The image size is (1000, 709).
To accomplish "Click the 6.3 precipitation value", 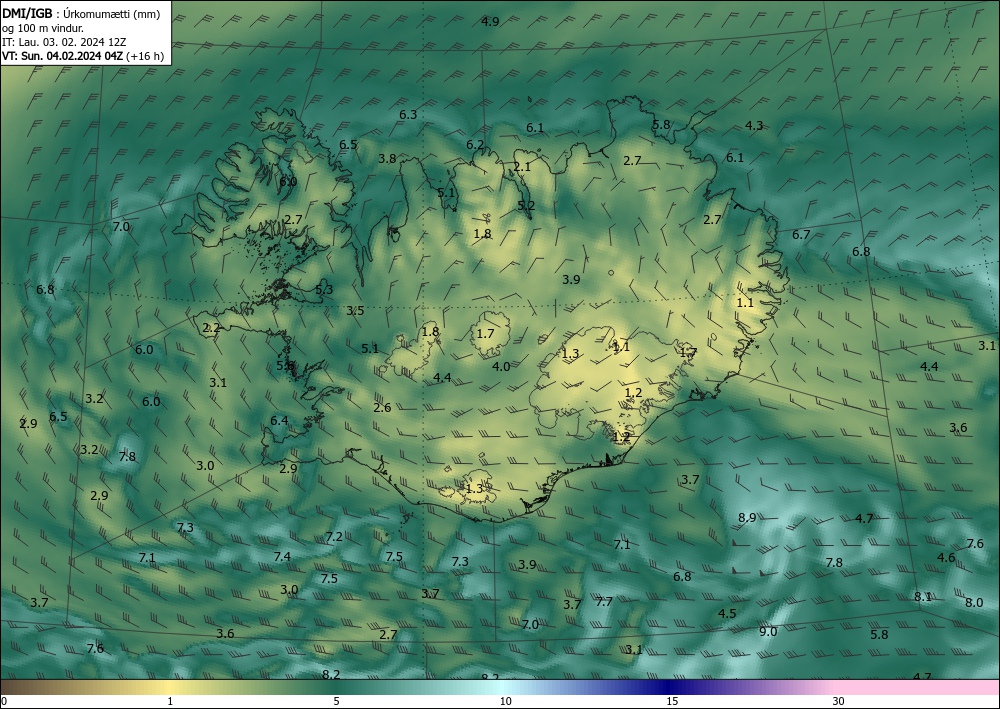I will 408,115.
